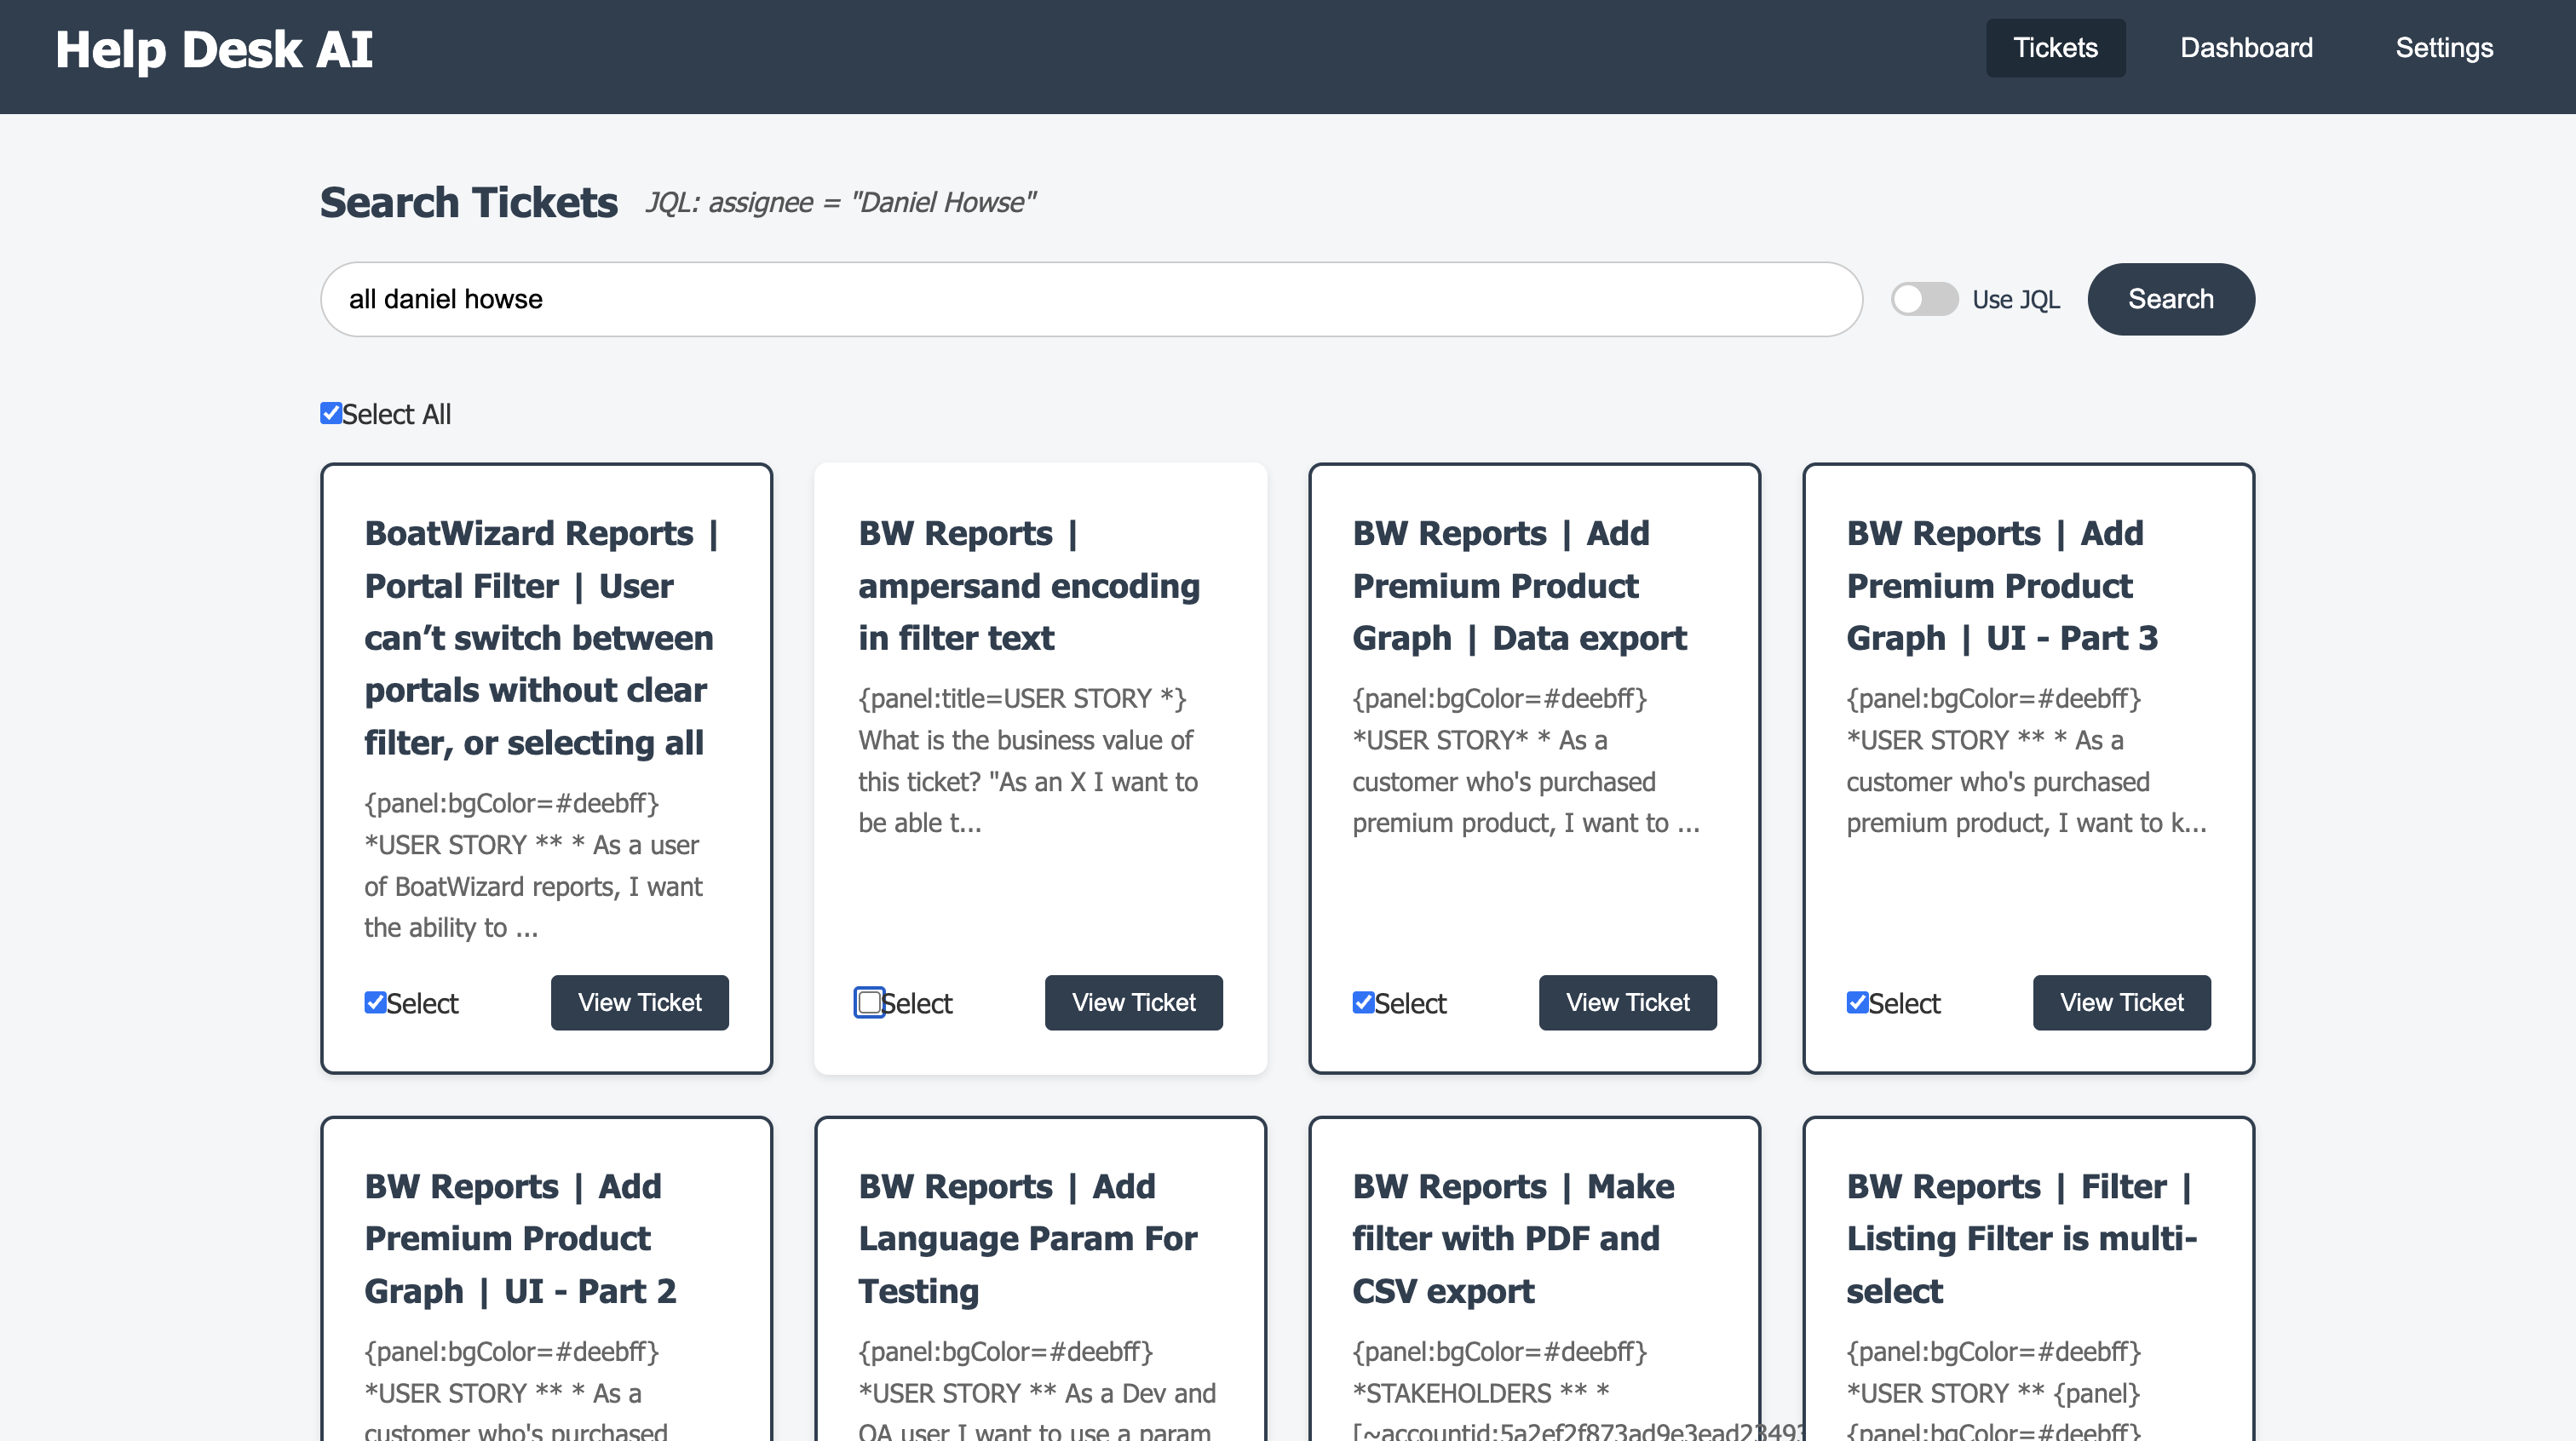
Task: Open the Tickets tab
Action: [x=2054, y=48]
